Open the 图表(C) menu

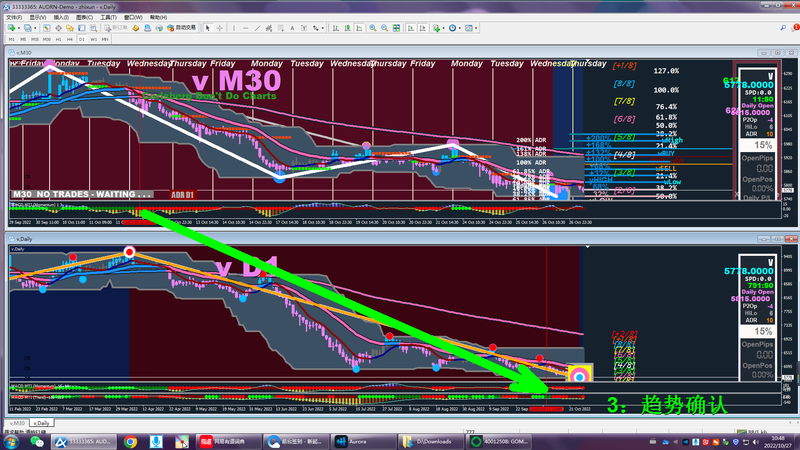[x=84, y=17]
